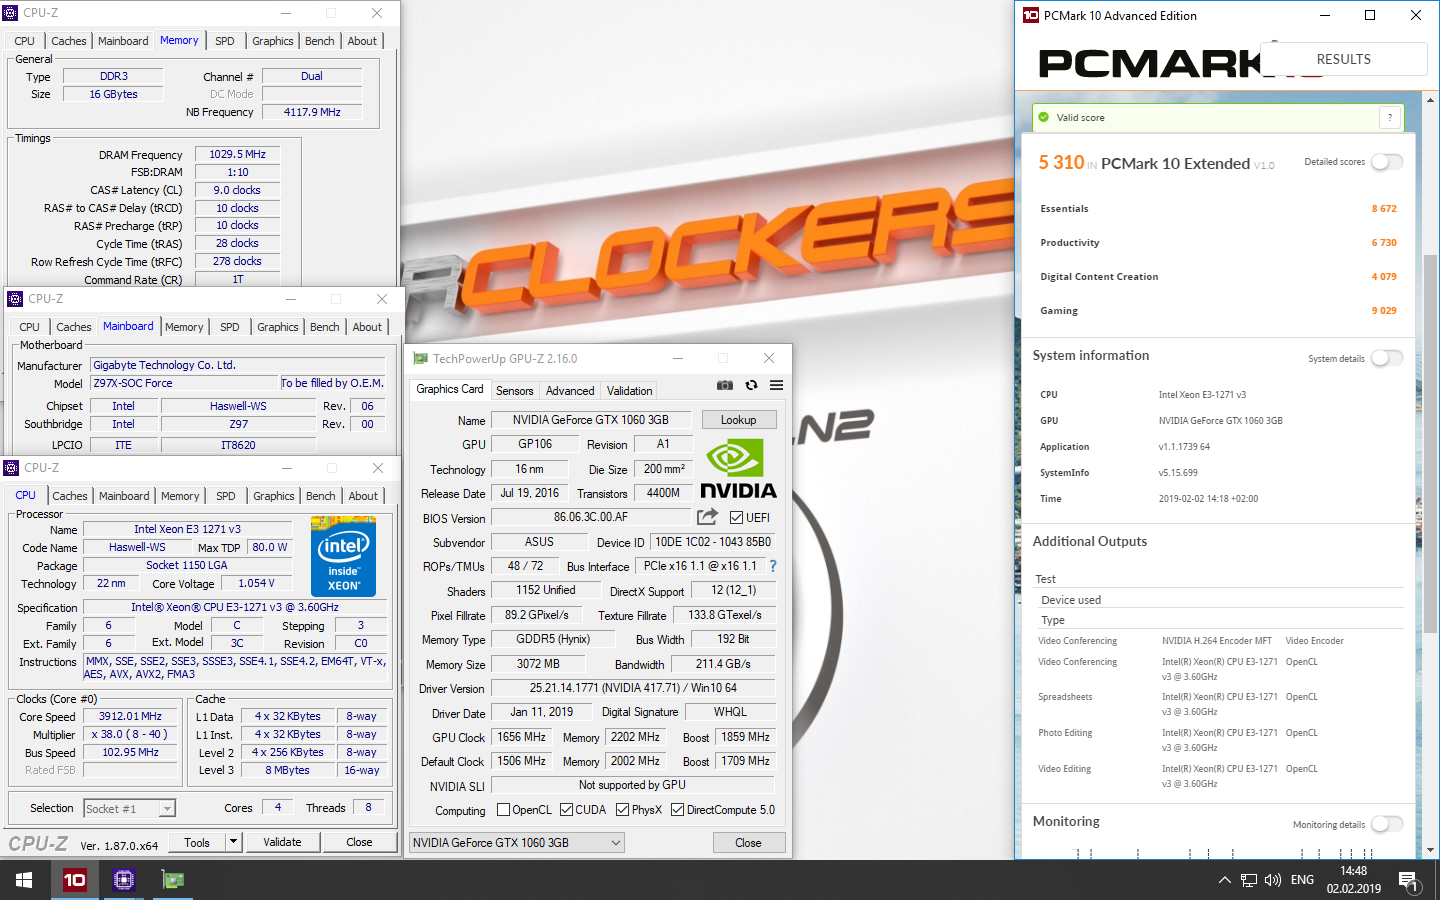Click the Validate button in CPU-Z
The height and width of the screenshot is (900, 1440).
282,842
